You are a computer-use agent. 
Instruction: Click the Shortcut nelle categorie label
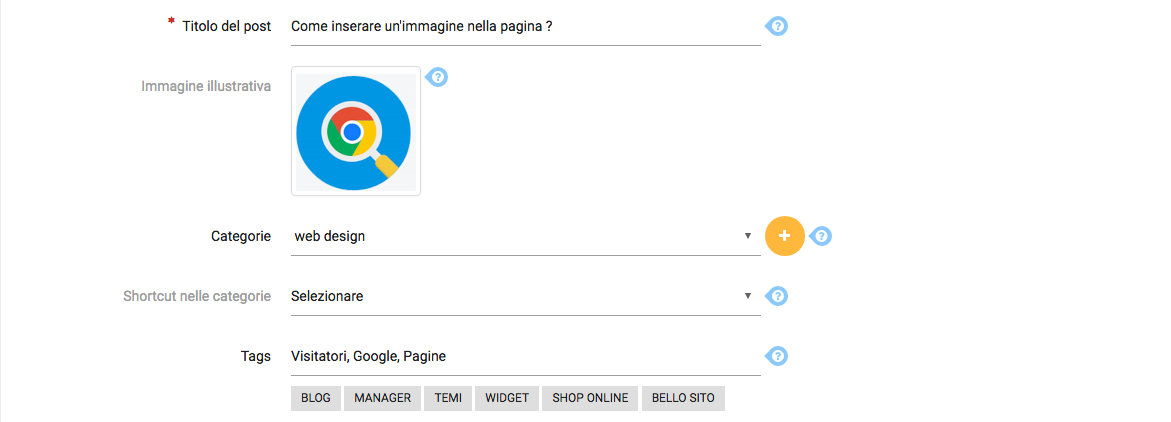tap(197, 296)
